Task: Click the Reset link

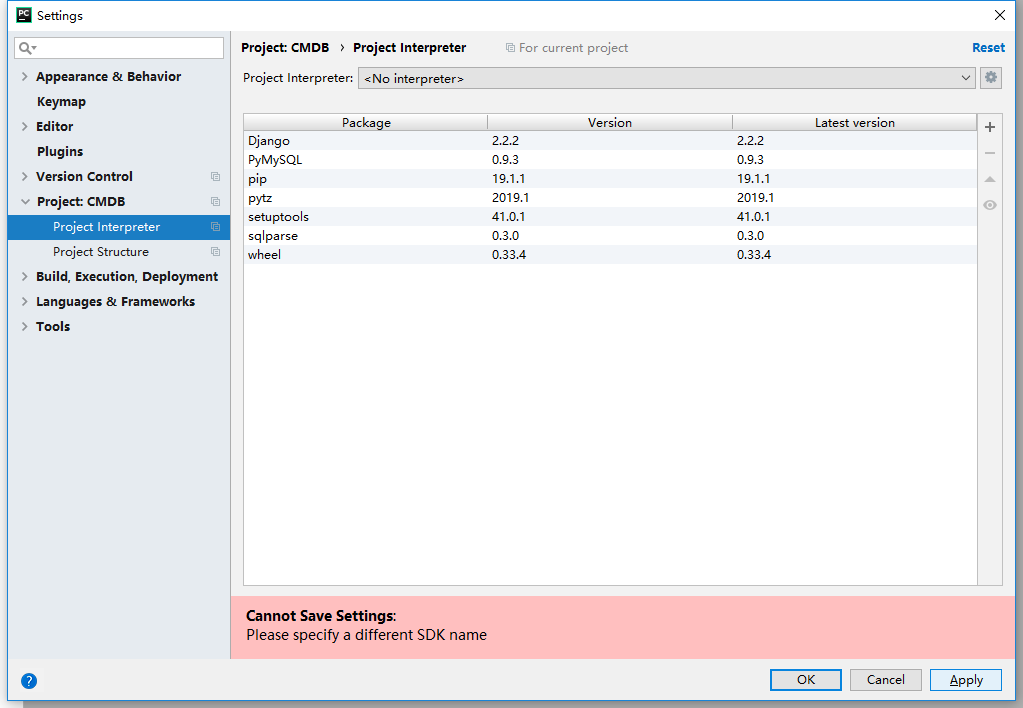Action: click(x=988, y=47)
